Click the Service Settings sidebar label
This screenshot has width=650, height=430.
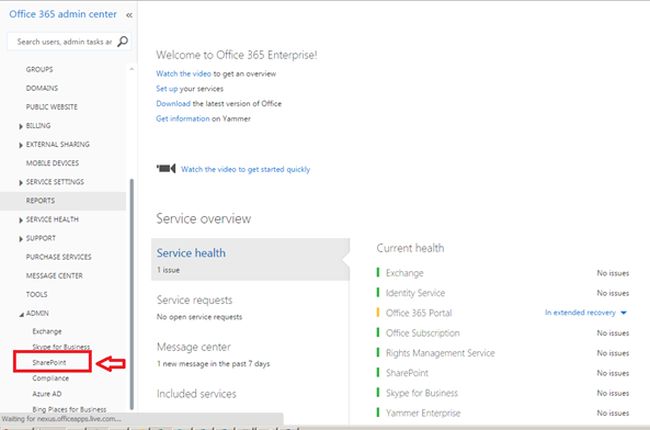point(55,182)
